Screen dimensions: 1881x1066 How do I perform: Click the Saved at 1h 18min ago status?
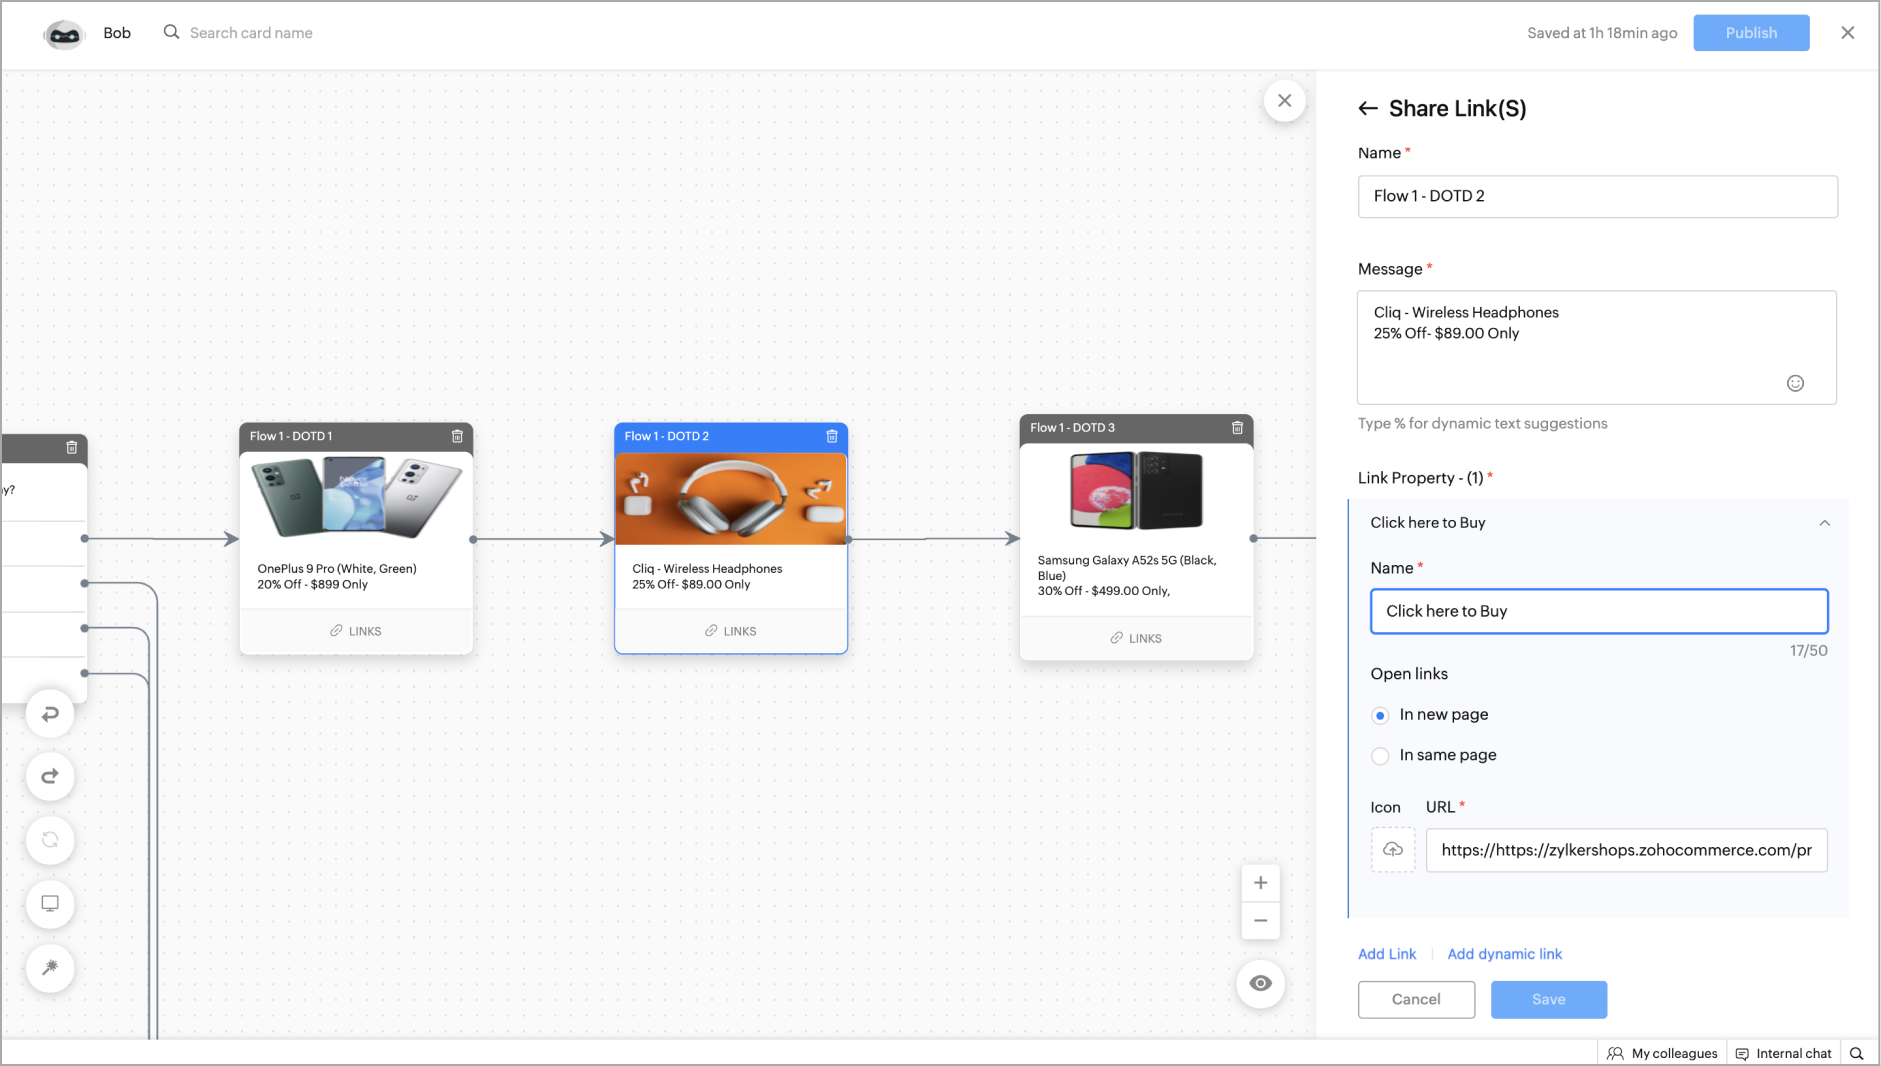point(1602,33)
